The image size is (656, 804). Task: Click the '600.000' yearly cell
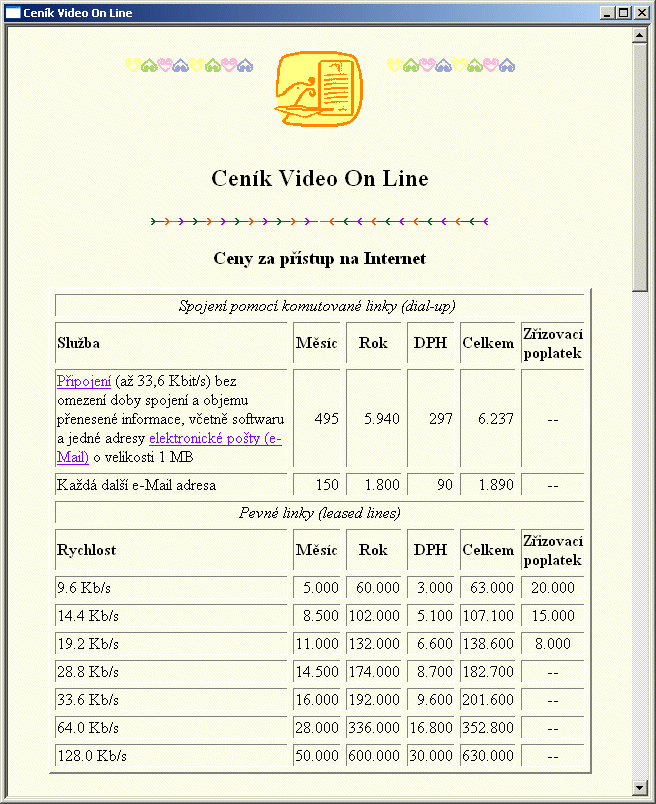coord(374,756)
